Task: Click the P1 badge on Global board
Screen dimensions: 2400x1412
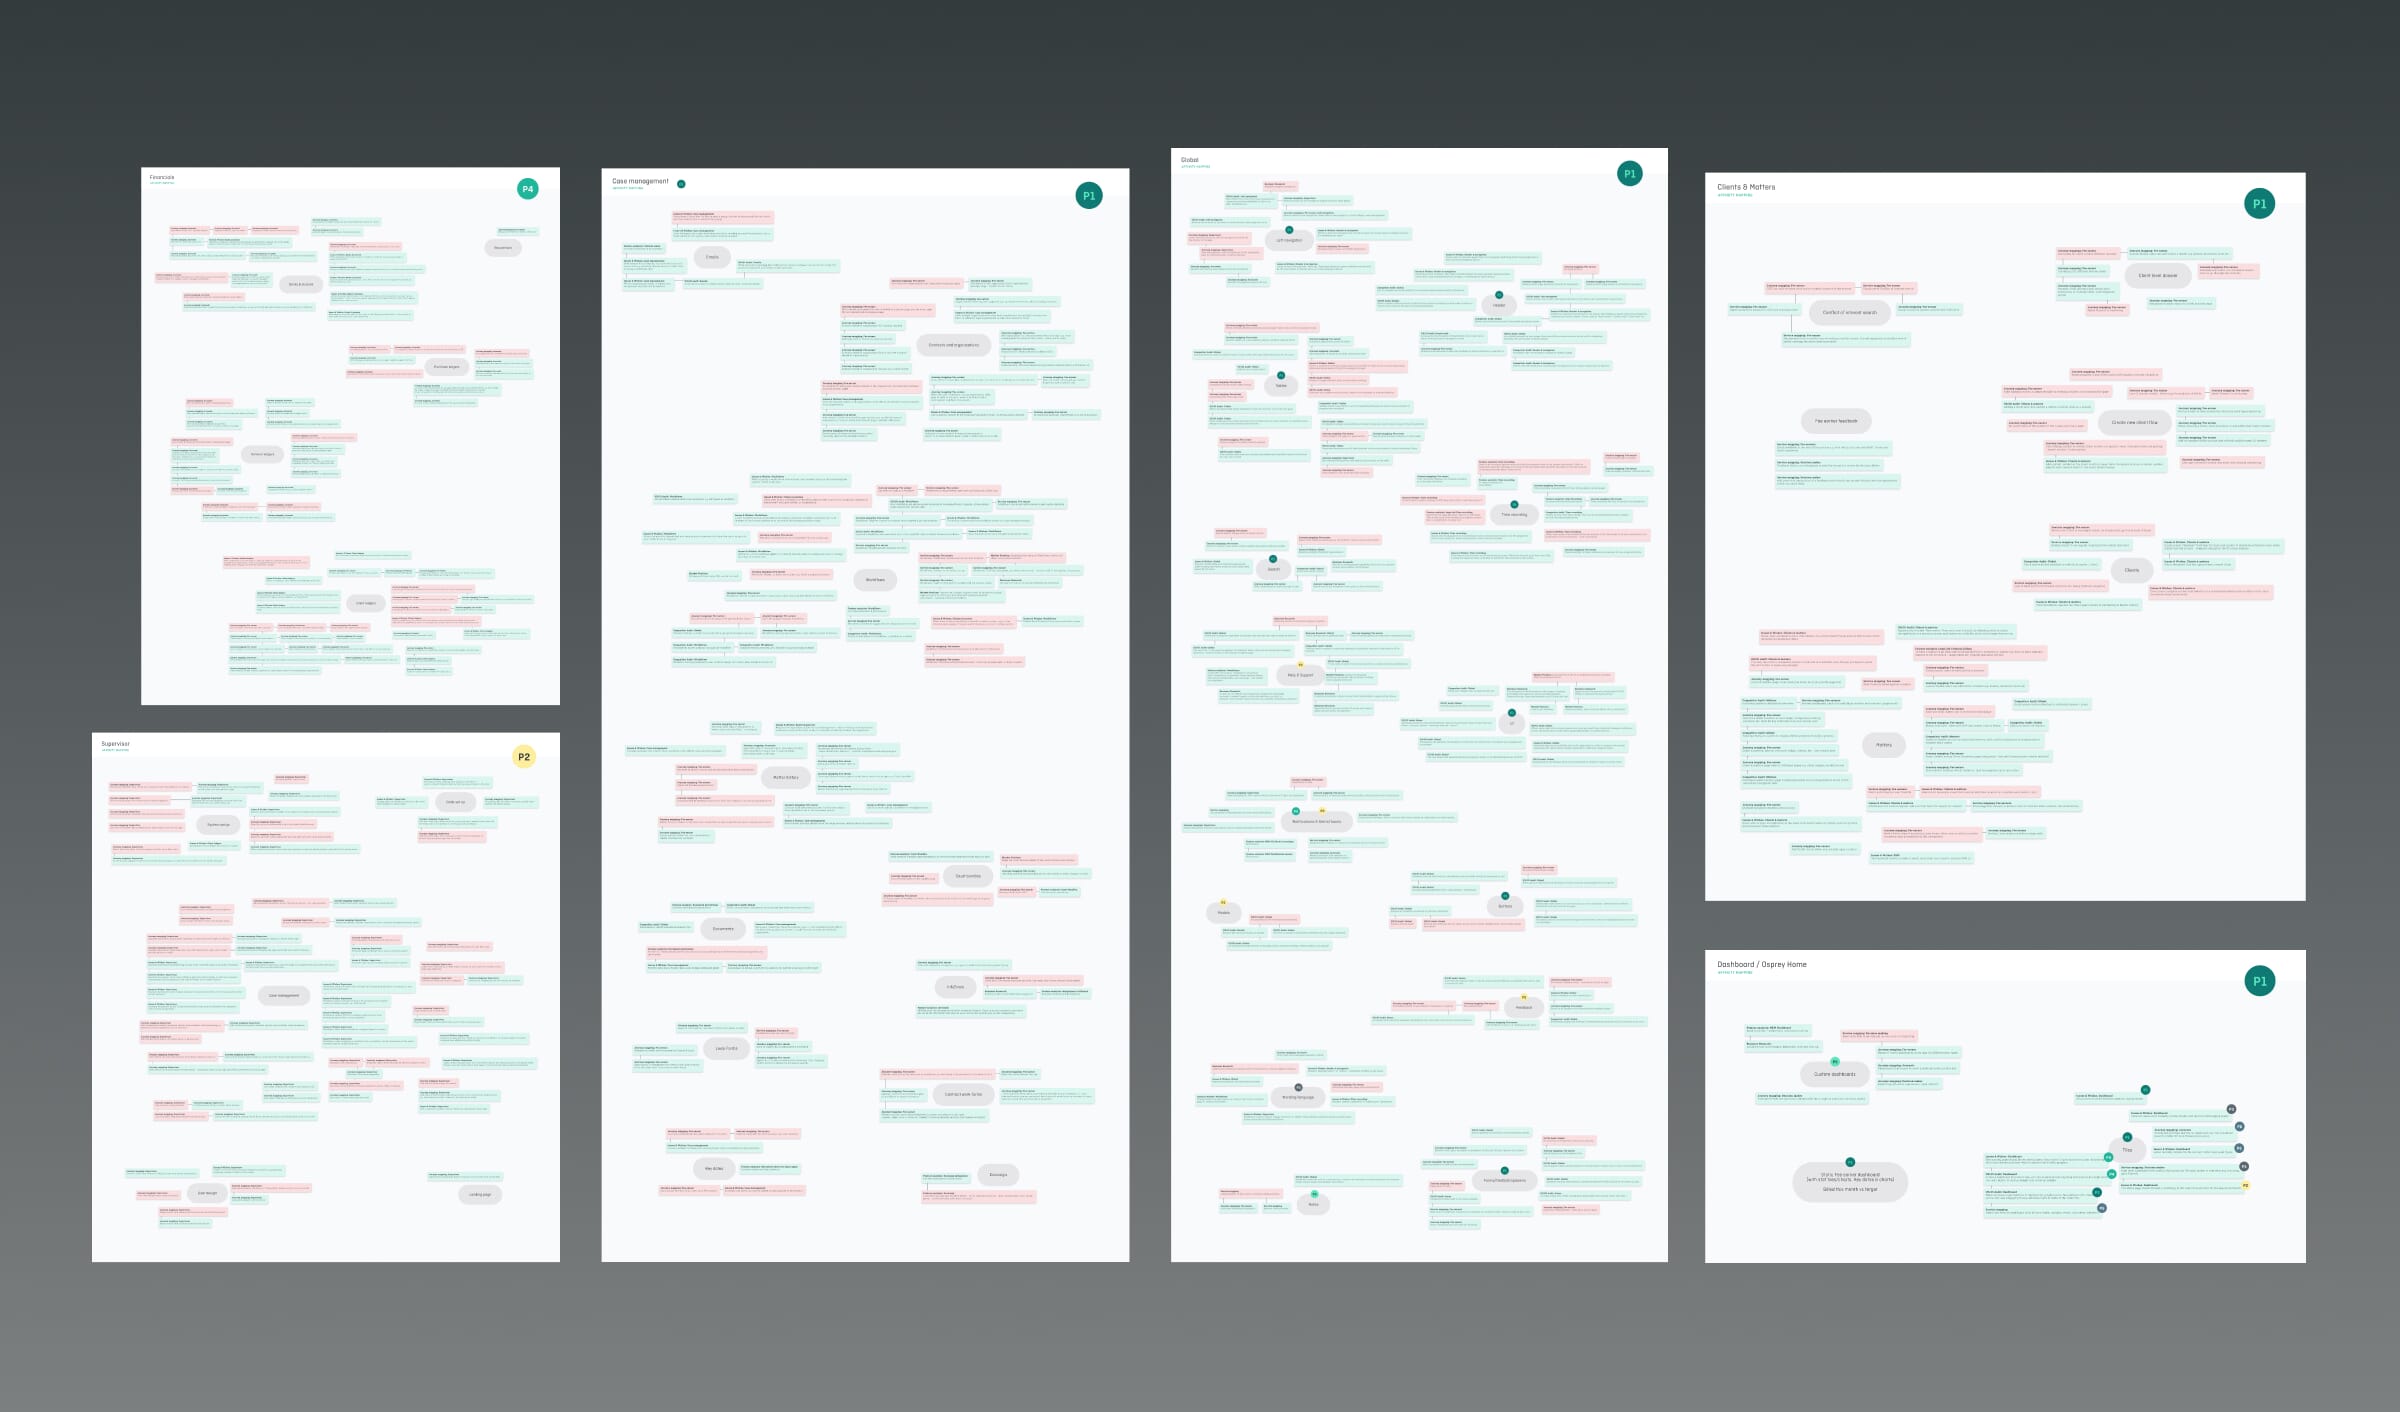Action: click(x=1629, y=174)
